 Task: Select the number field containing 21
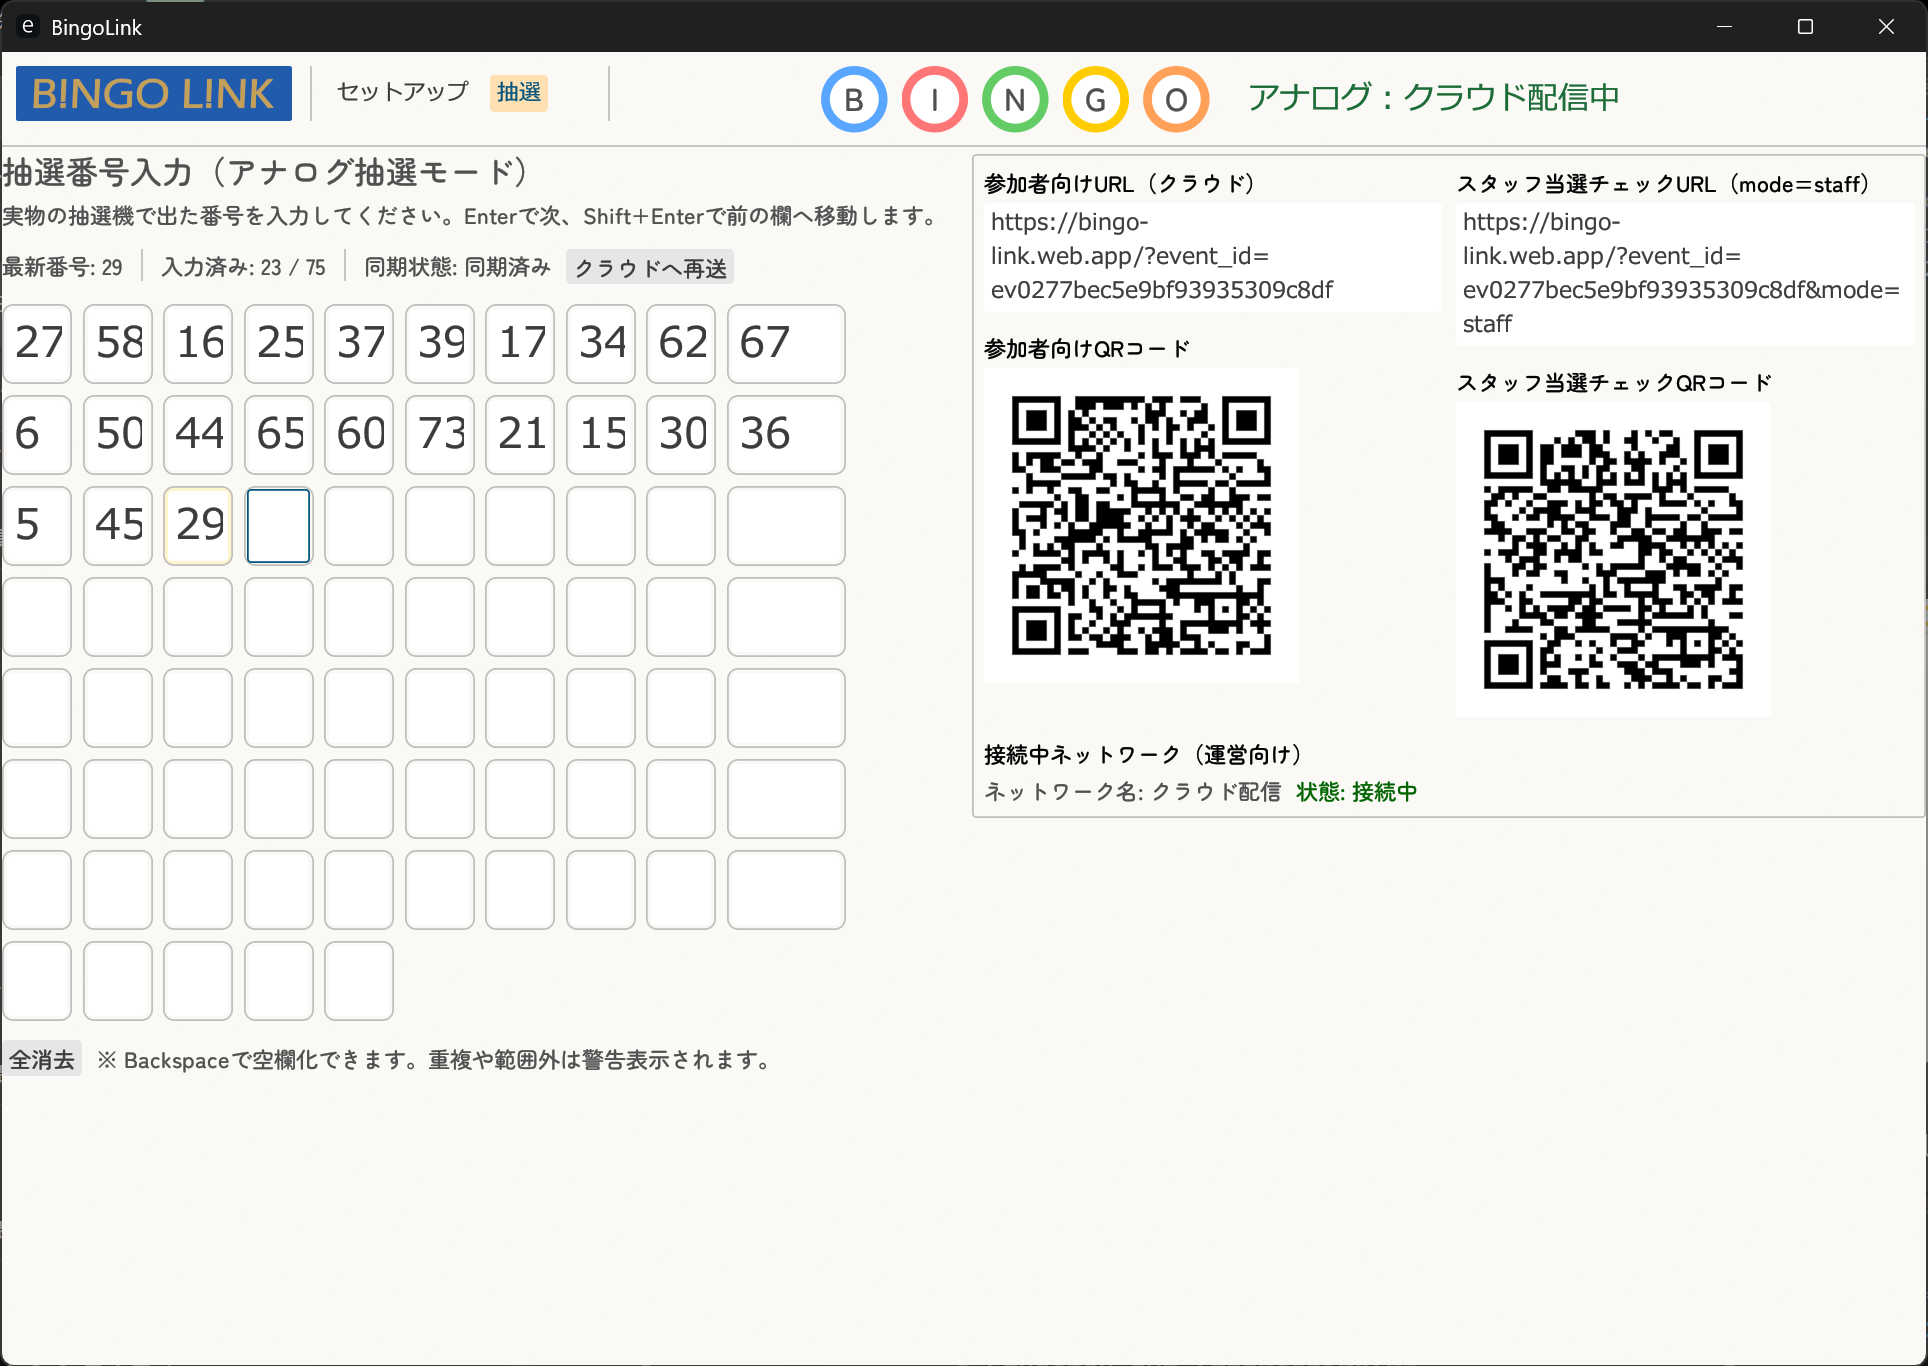pos(520,435)
